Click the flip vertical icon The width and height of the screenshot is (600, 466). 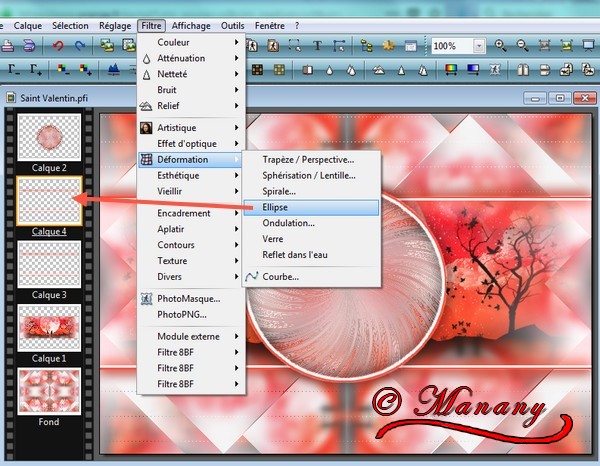[545, 70]
